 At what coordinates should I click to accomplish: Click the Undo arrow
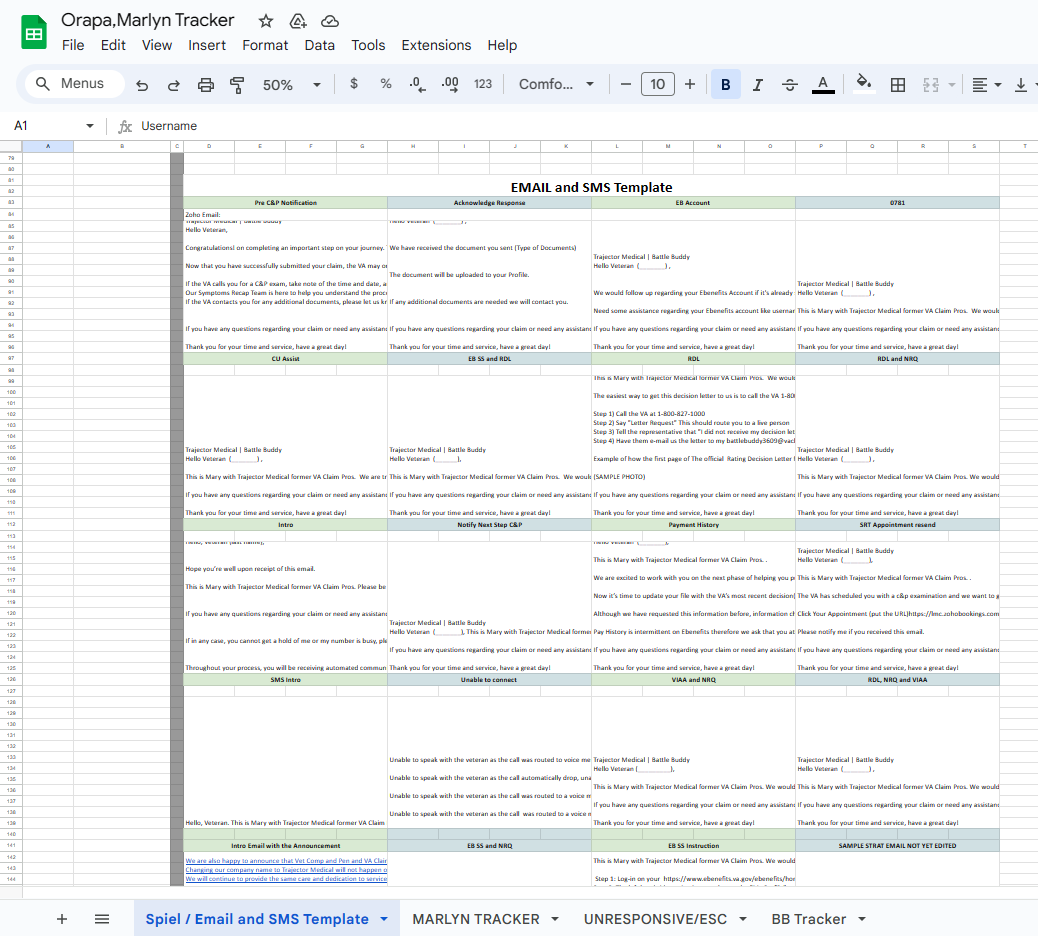142,85
